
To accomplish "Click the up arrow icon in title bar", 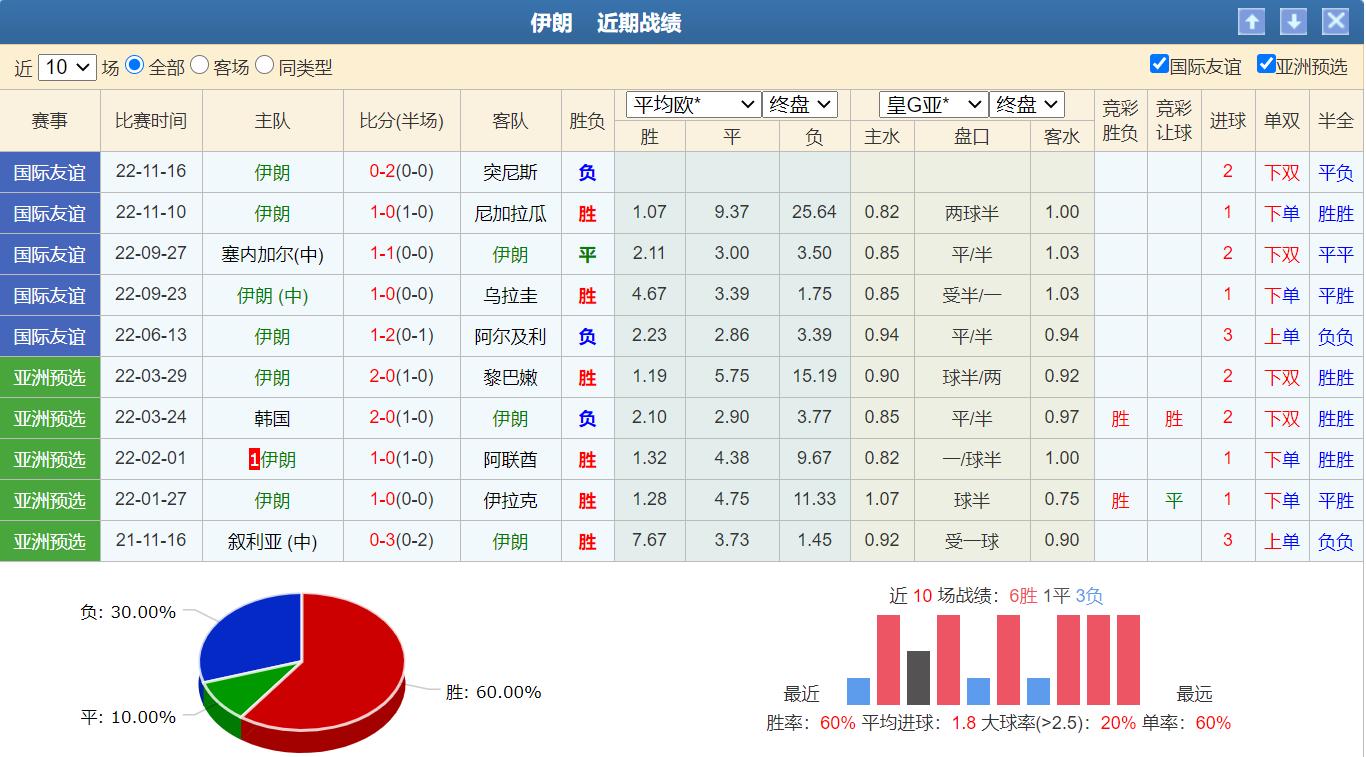I will click(1251, 22).
